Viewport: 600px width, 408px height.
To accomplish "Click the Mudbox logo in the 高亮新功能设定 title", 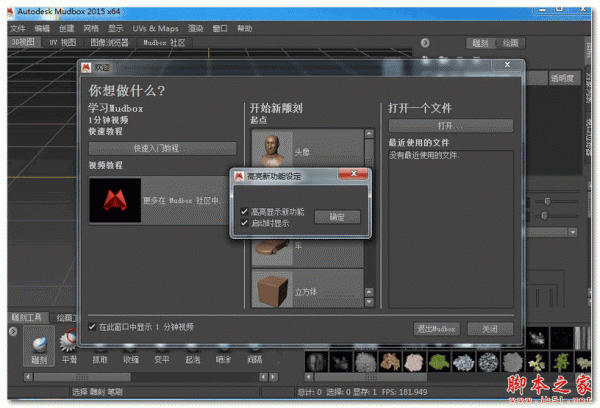I will coord(239,176).
